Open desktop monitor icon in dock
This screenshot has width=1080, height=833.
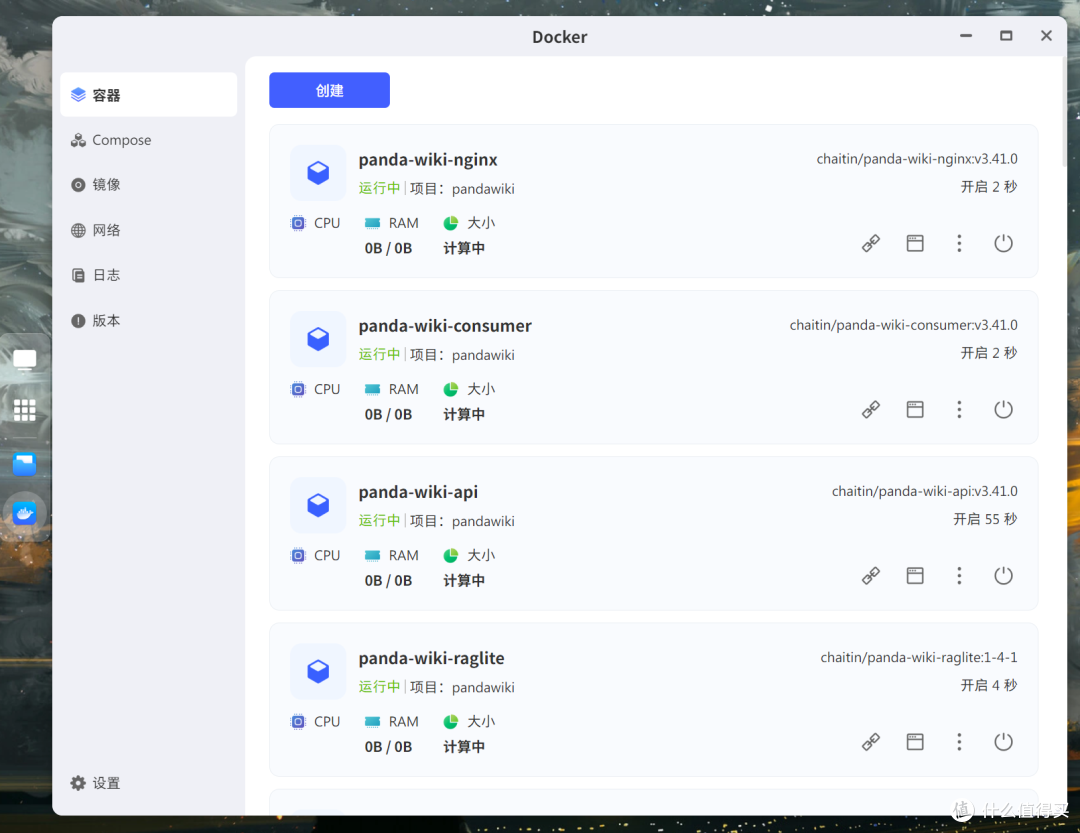point(25,360)
